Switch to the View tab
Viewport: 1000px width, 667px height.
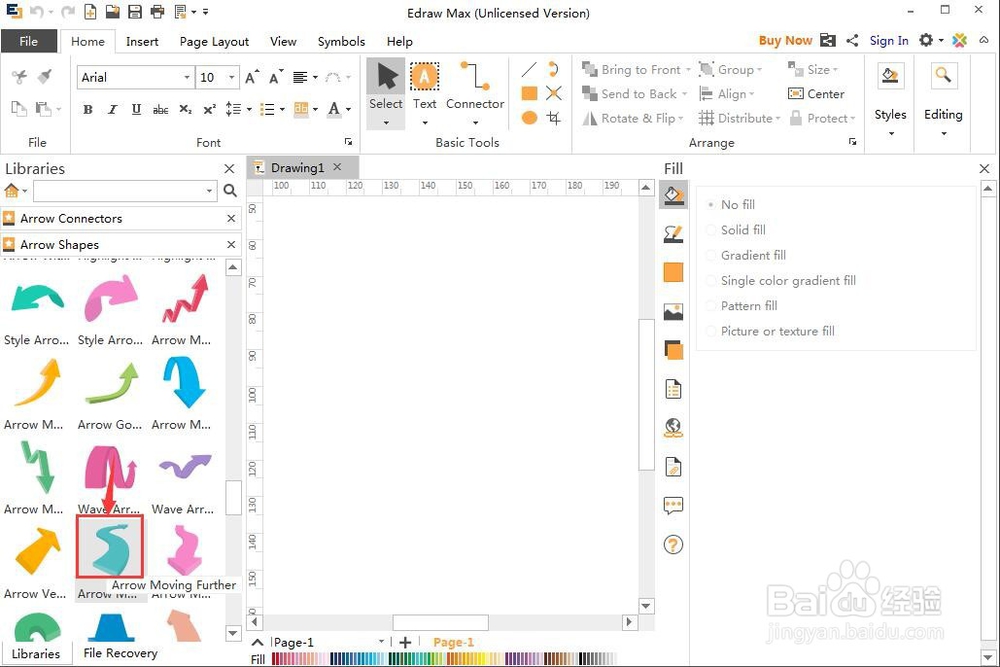click(283, 41)
